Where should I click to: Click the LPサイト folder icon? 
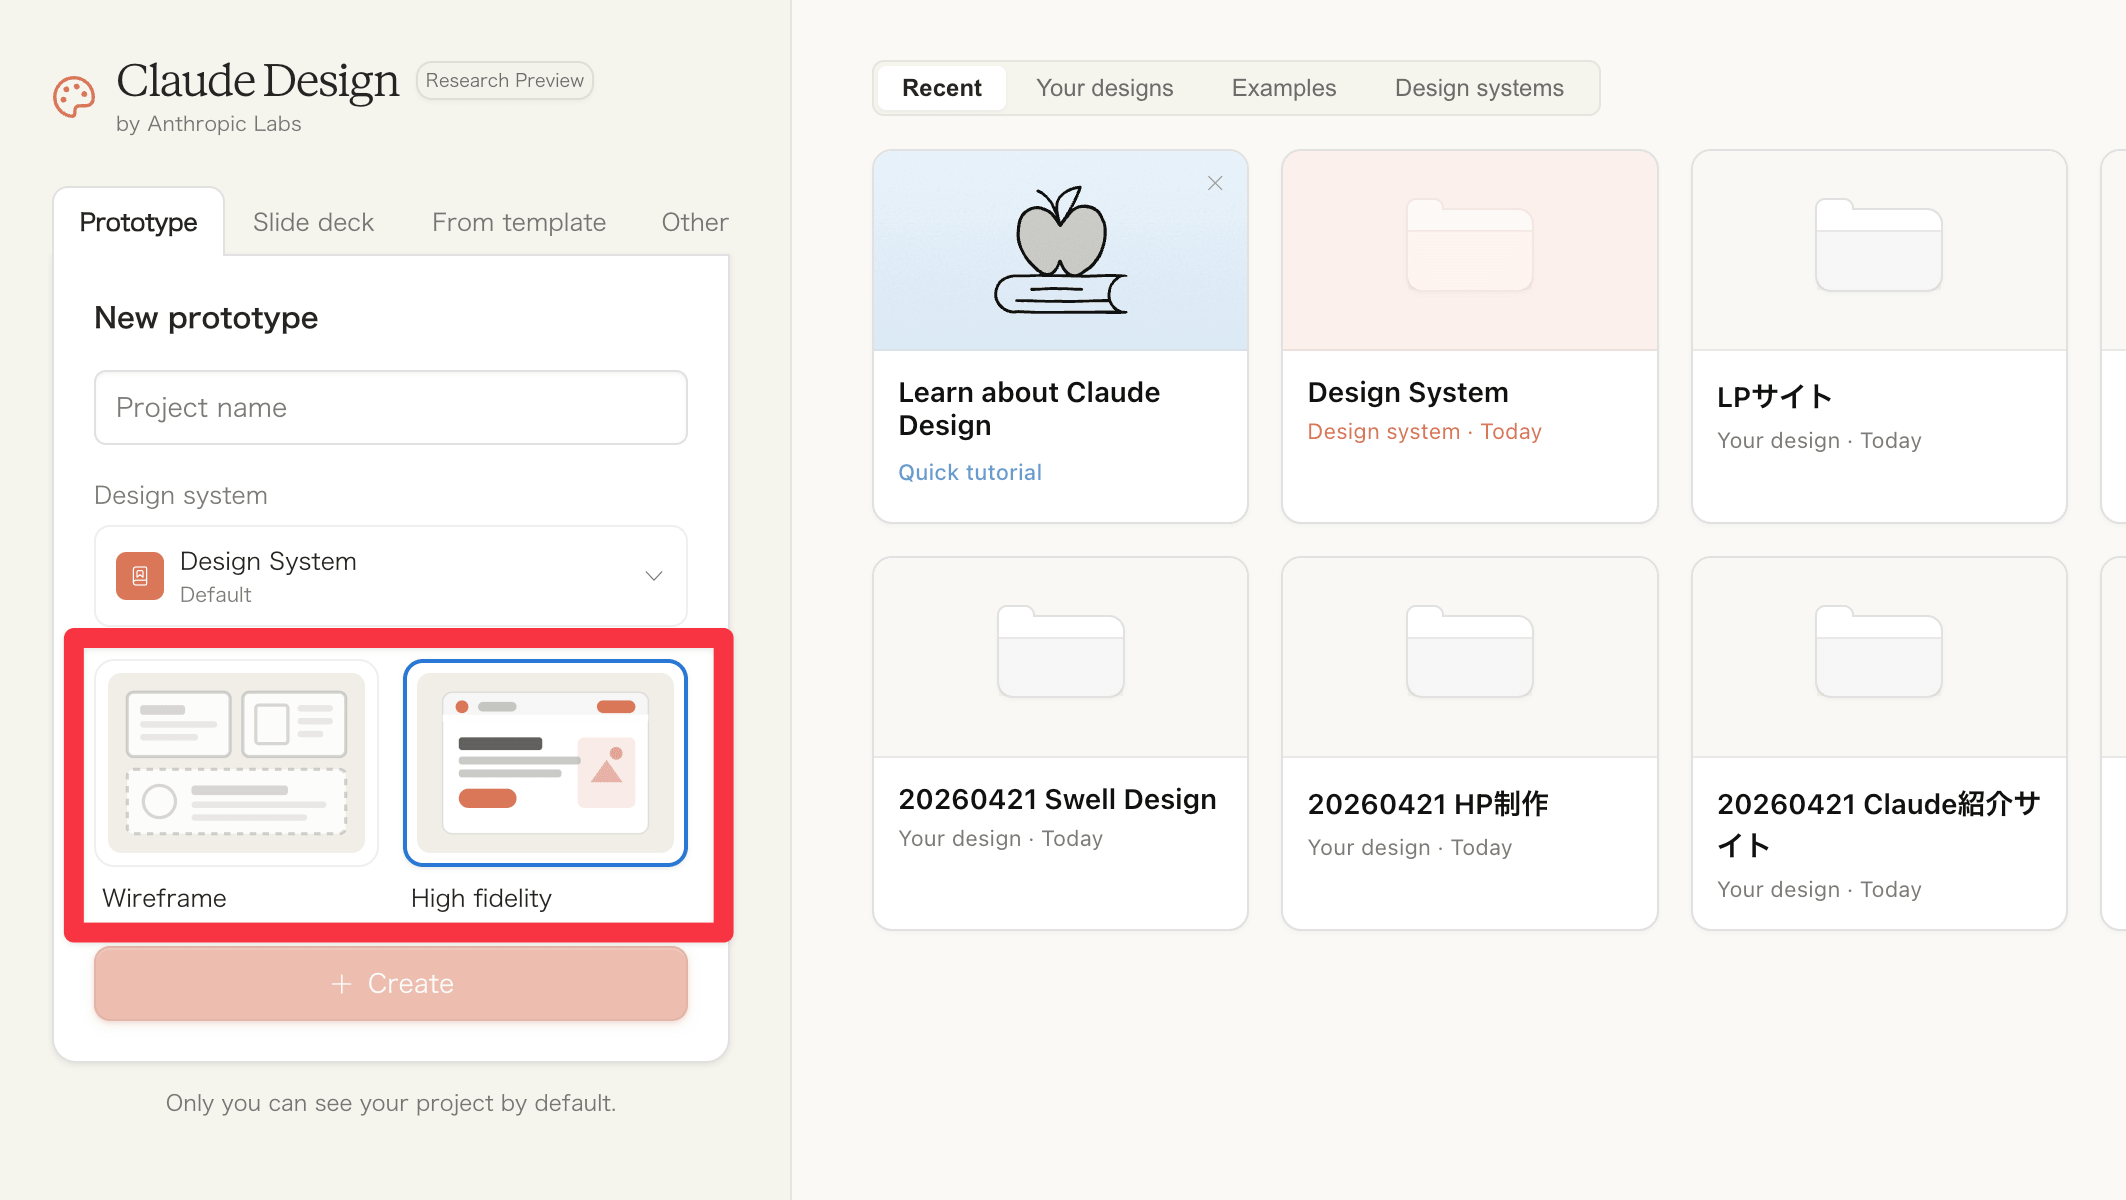[x=1878, y=246]
